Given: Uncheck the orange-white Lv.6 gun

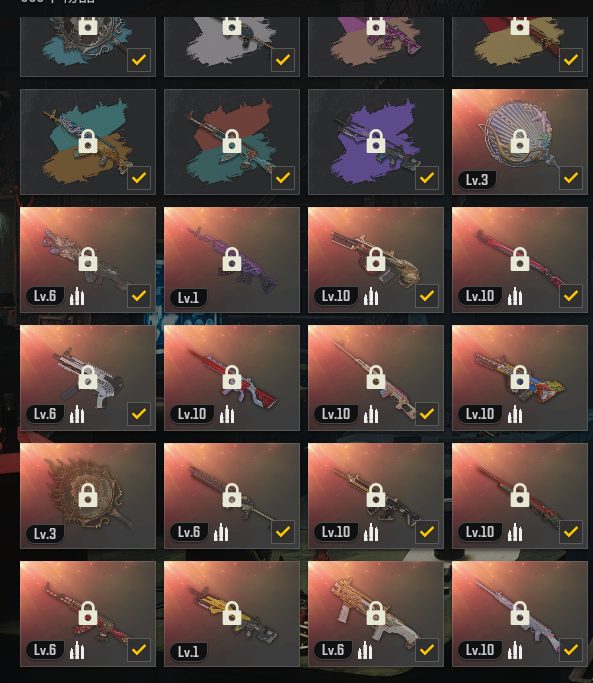Looking at the screenshot, I should coord(427,650).
